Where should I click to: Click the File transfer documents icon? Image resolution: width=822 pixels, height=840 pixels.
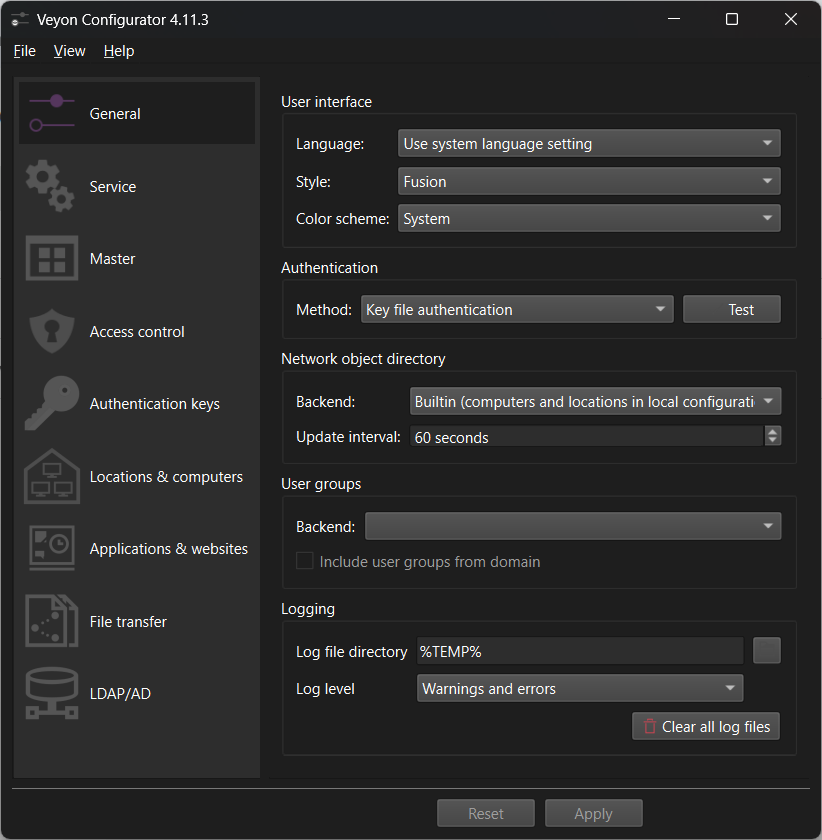point(51,621)
